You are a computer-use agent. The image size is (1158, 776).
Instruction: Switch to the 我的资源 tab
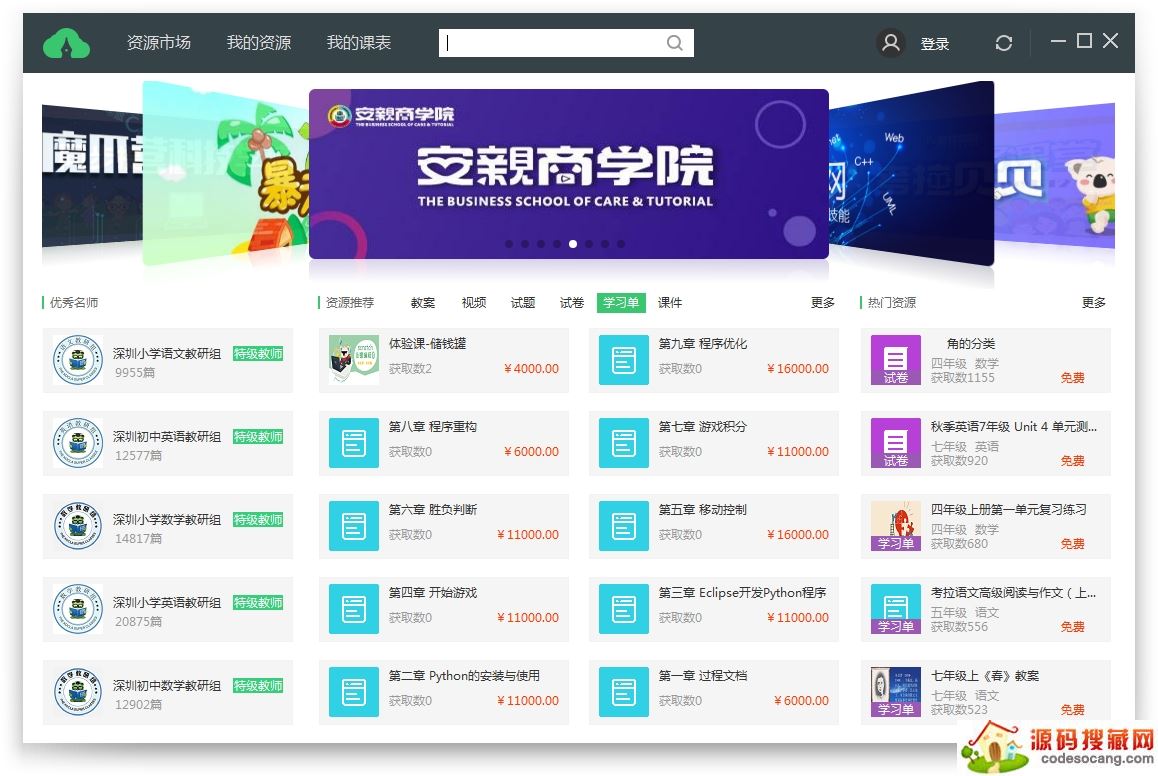[258, 43]
